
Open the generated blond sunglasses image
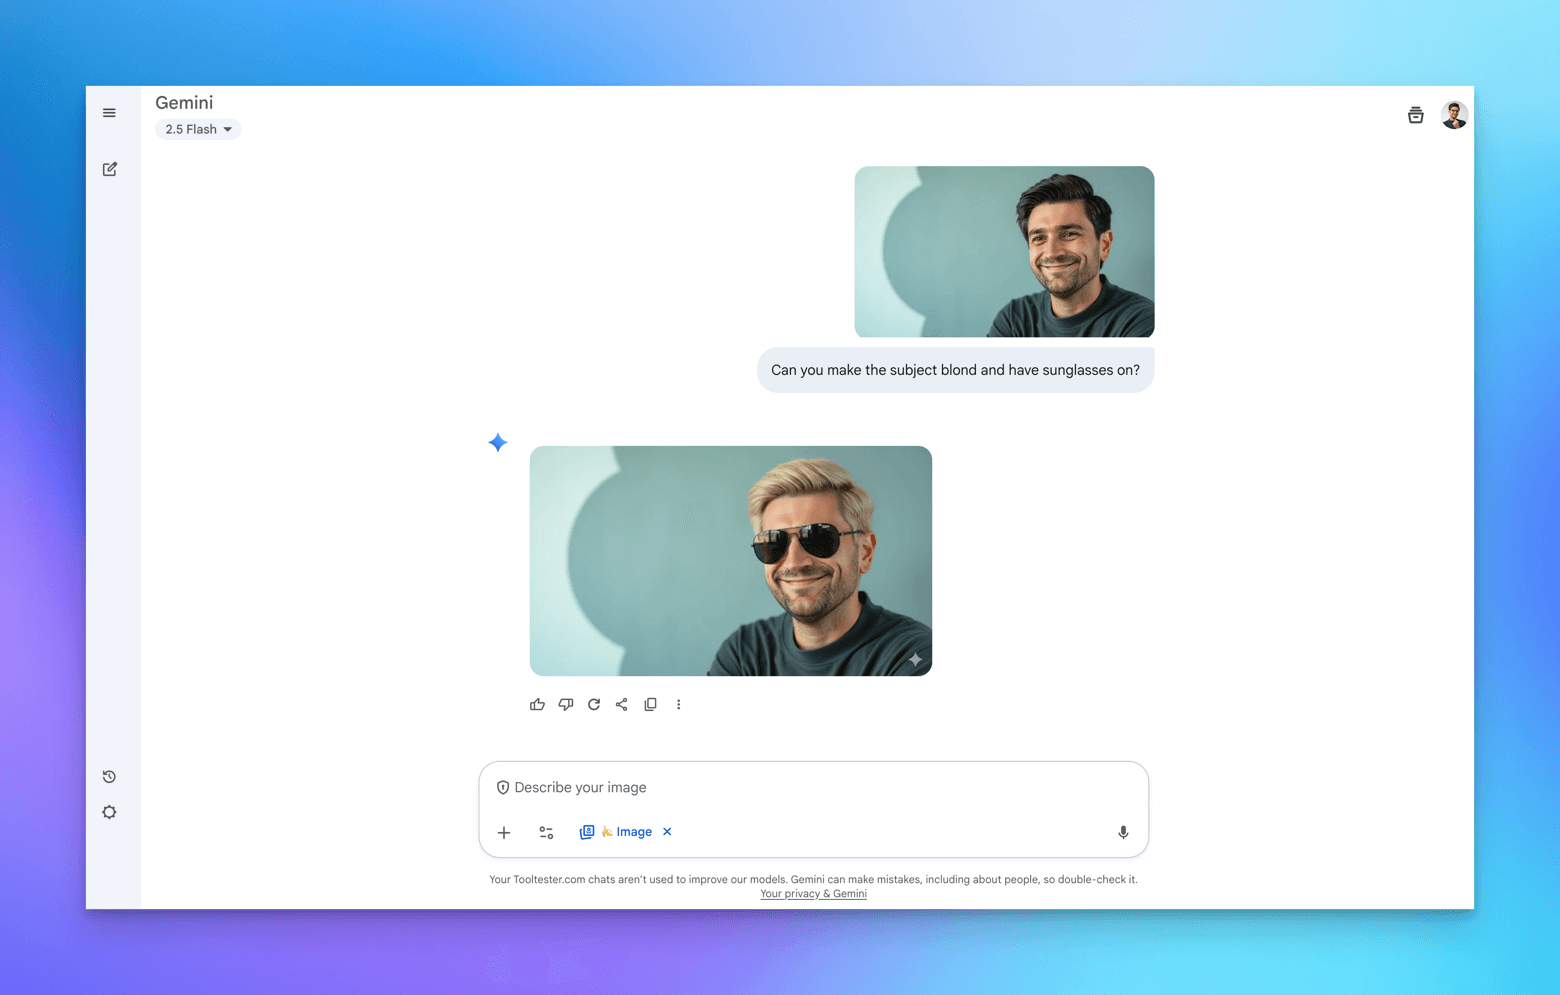click(730, 561)
